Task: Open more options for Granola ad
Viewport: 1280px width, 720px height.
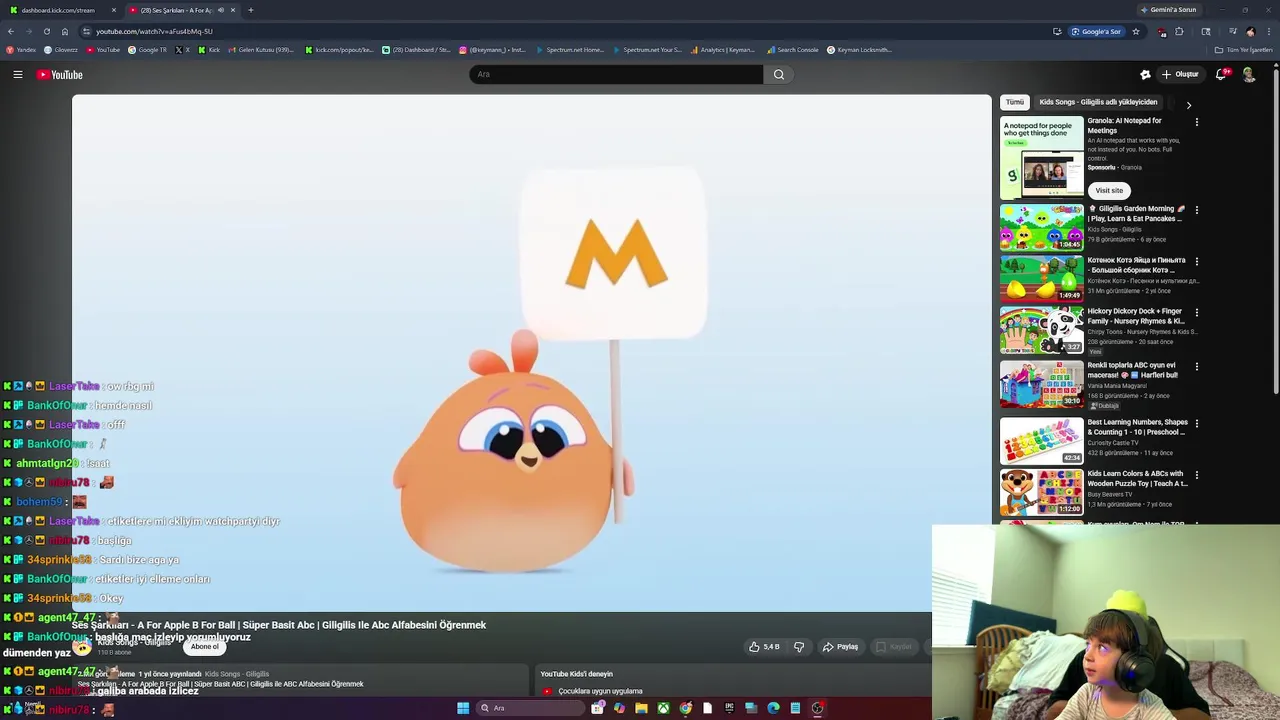Action: tap(1196, 122)
